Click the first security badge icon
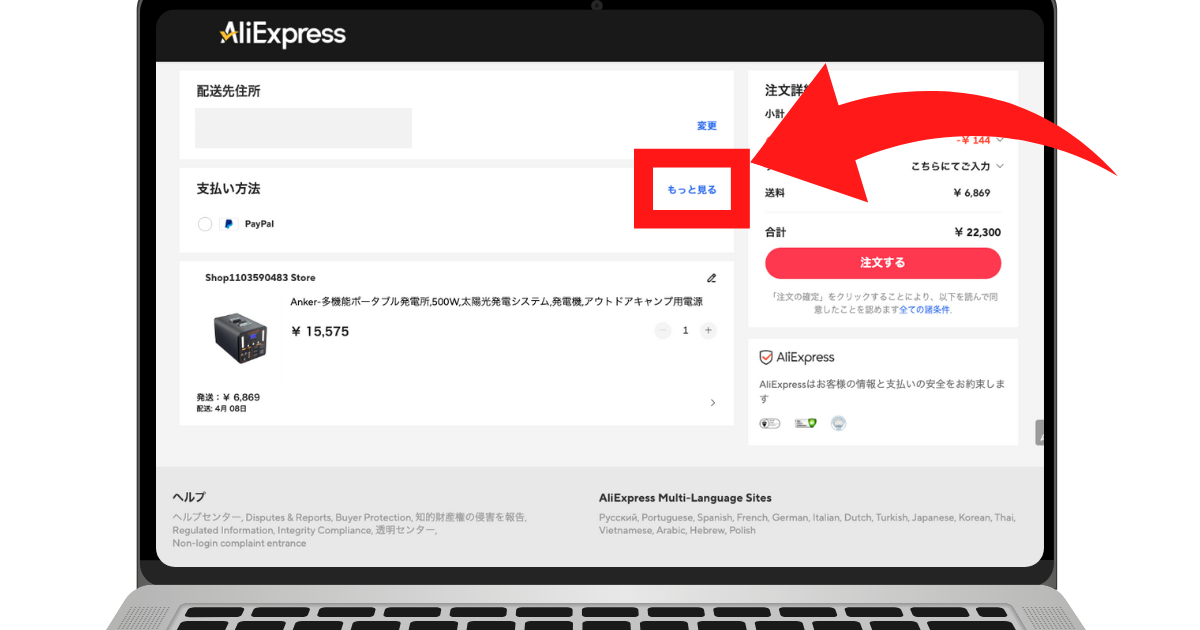The width and height of the screenshot is (1200, 630). (769, 423)
